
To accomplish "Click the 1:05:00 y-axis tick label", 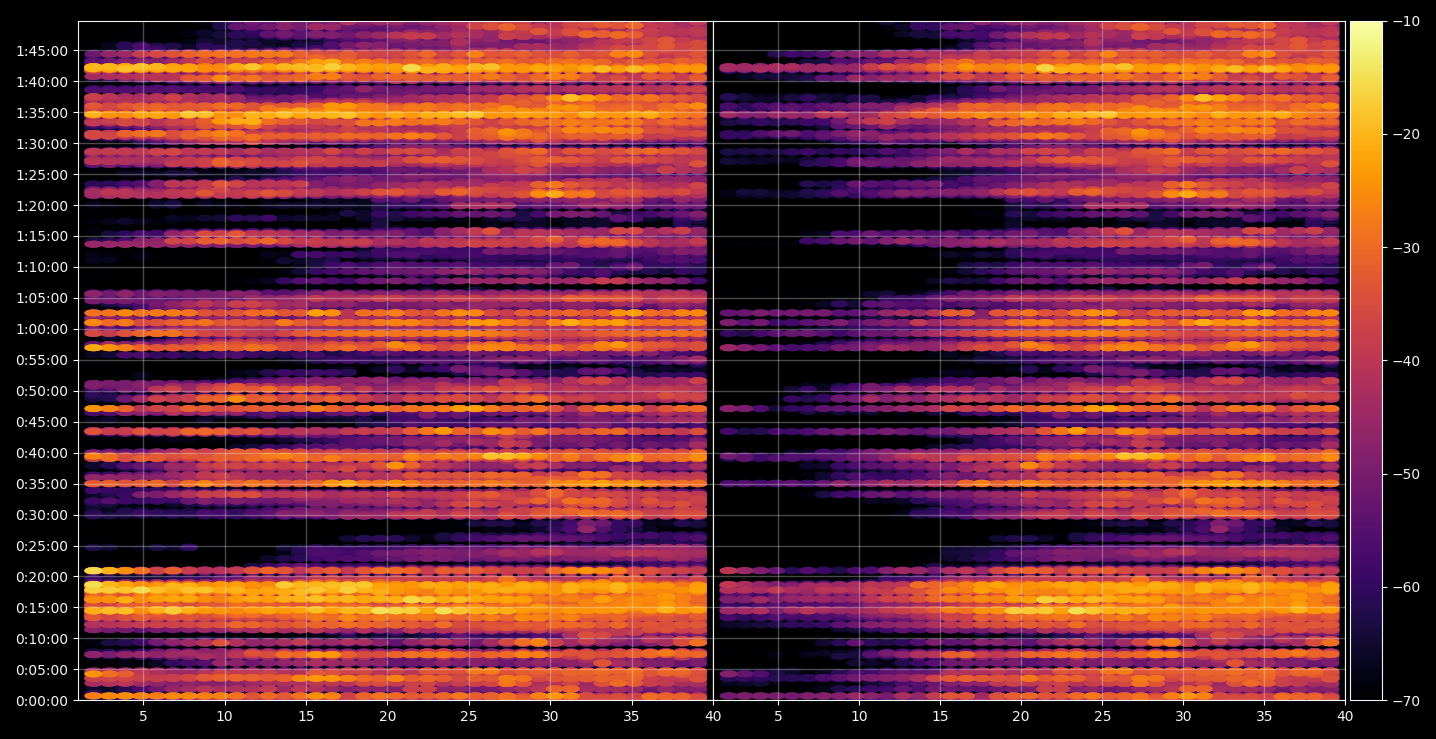I will 42,298.
